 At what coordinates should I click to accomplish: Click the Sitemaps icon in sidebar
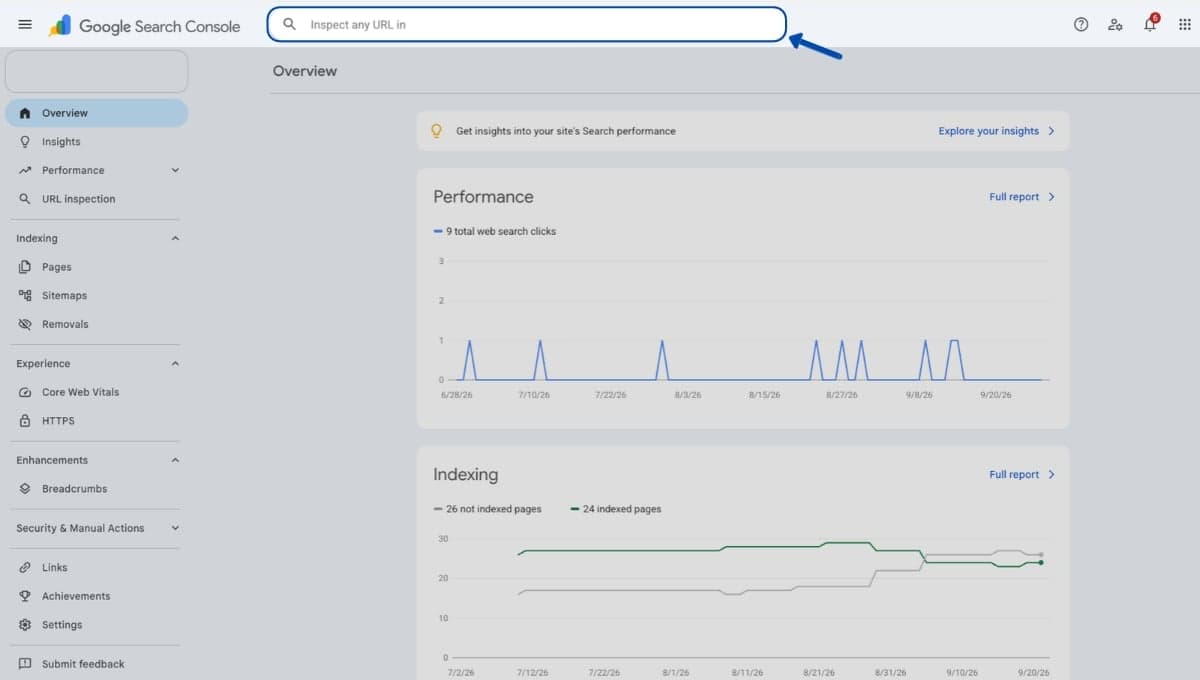25,295
